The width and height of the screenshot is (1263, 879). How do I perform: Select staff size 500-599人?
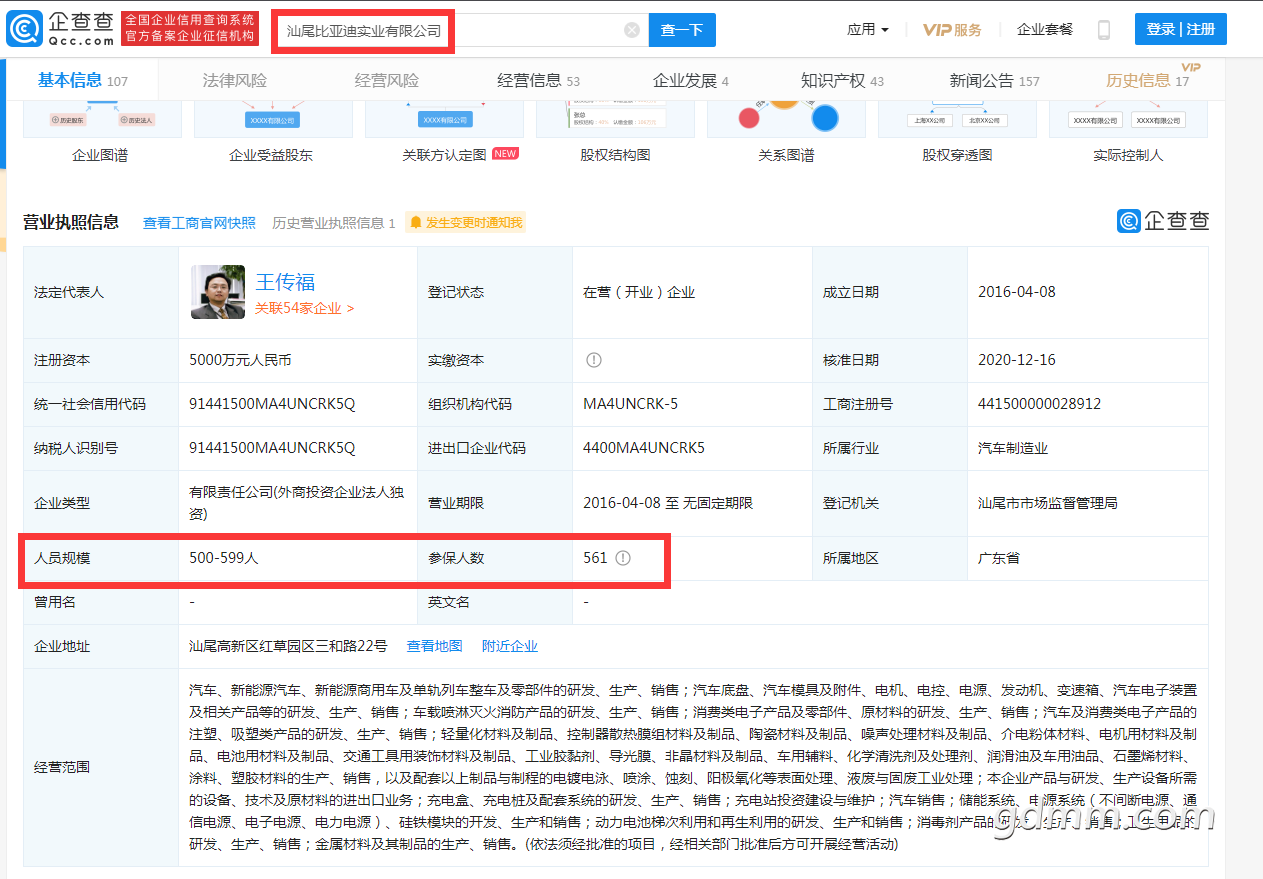click(224, 558)
